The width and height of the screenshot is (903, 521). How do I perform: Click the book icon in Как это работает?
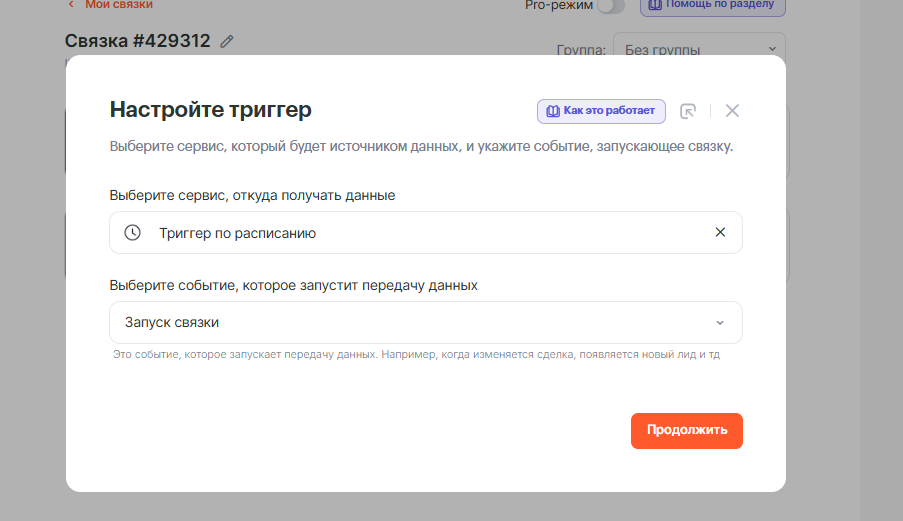(552, 111)
